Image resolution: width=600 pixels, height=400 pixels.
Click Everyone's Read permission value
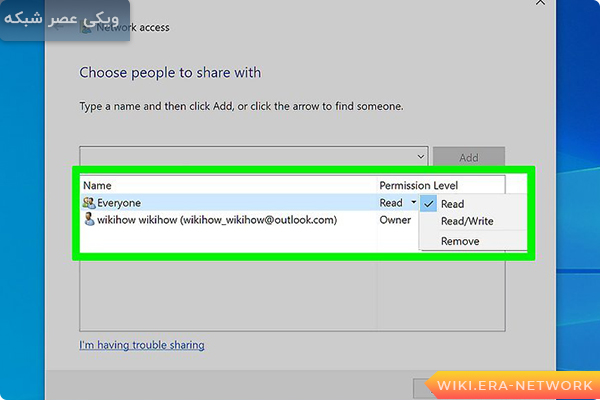[x=390, y=203]
